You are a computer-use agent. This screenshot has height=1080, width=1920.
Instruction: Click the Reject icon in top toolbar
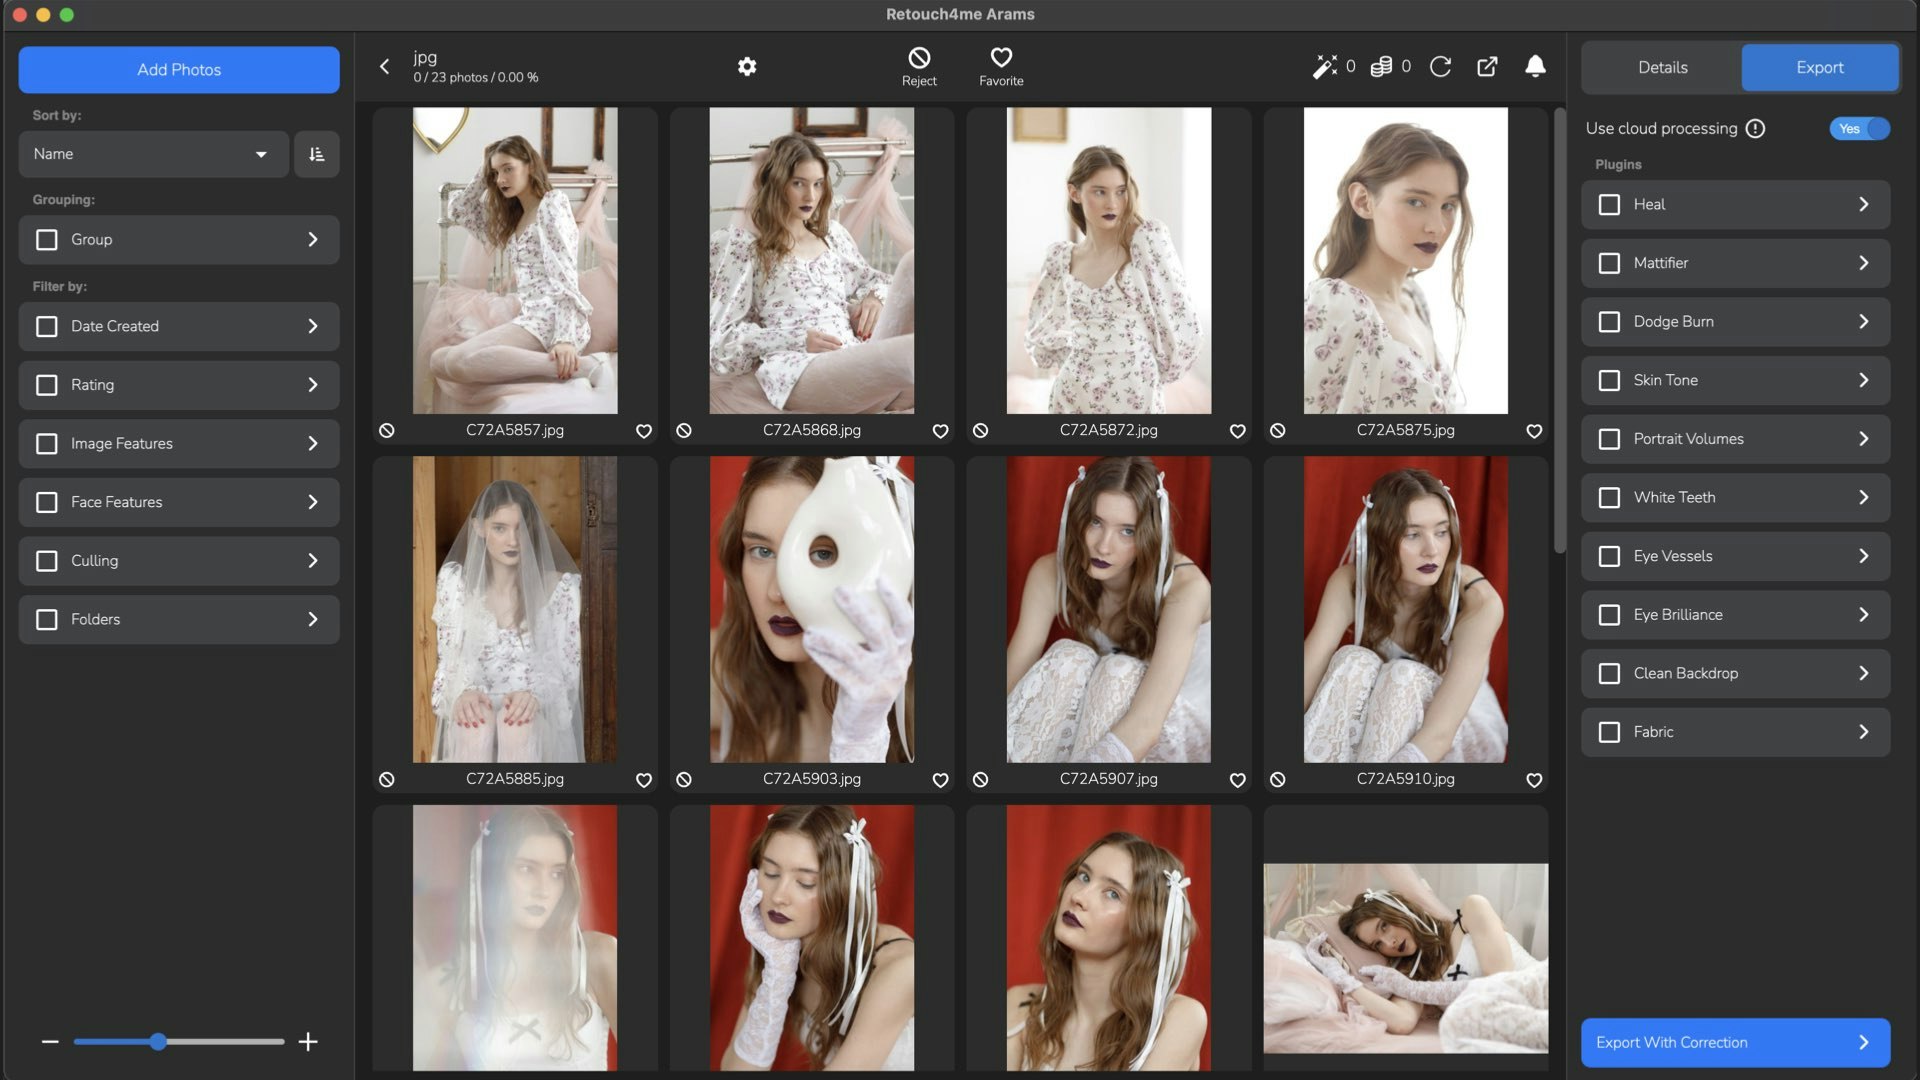tap(919, 58)
